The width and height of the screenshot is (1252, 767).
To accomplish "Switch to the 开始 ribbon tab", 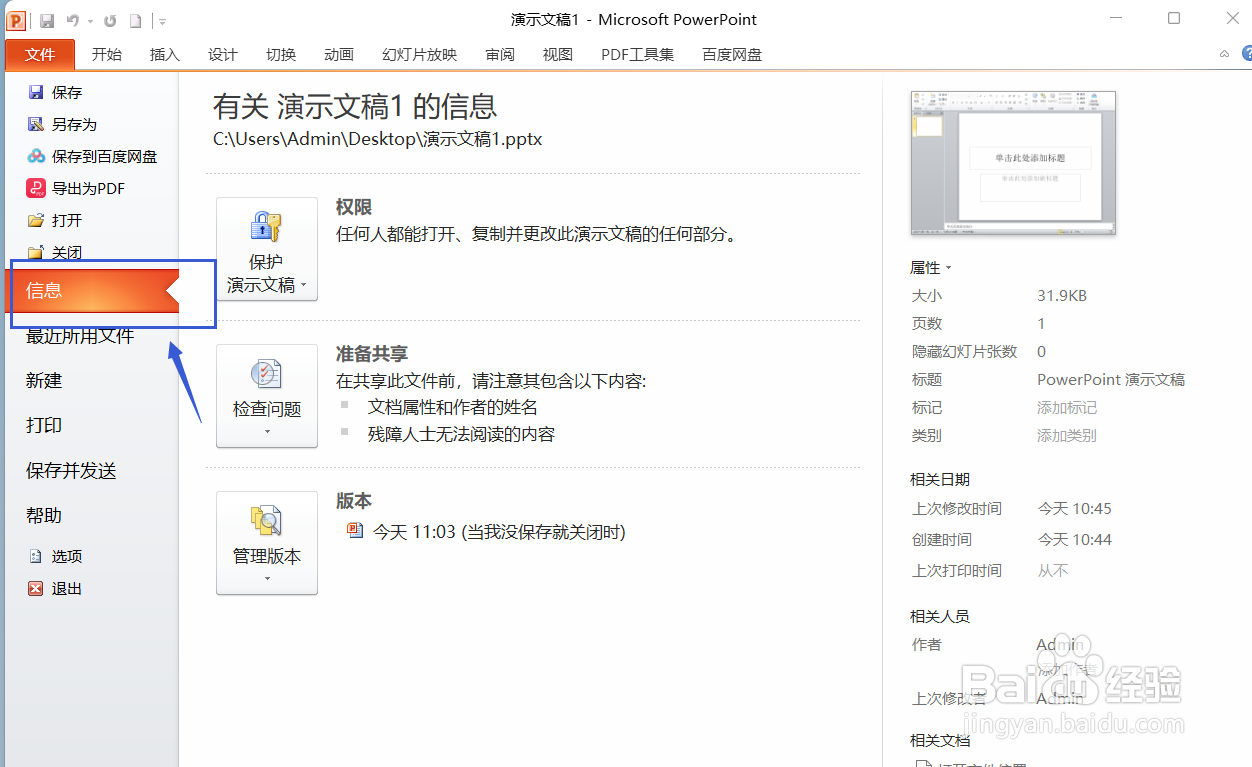I will (x=107, y=55).
